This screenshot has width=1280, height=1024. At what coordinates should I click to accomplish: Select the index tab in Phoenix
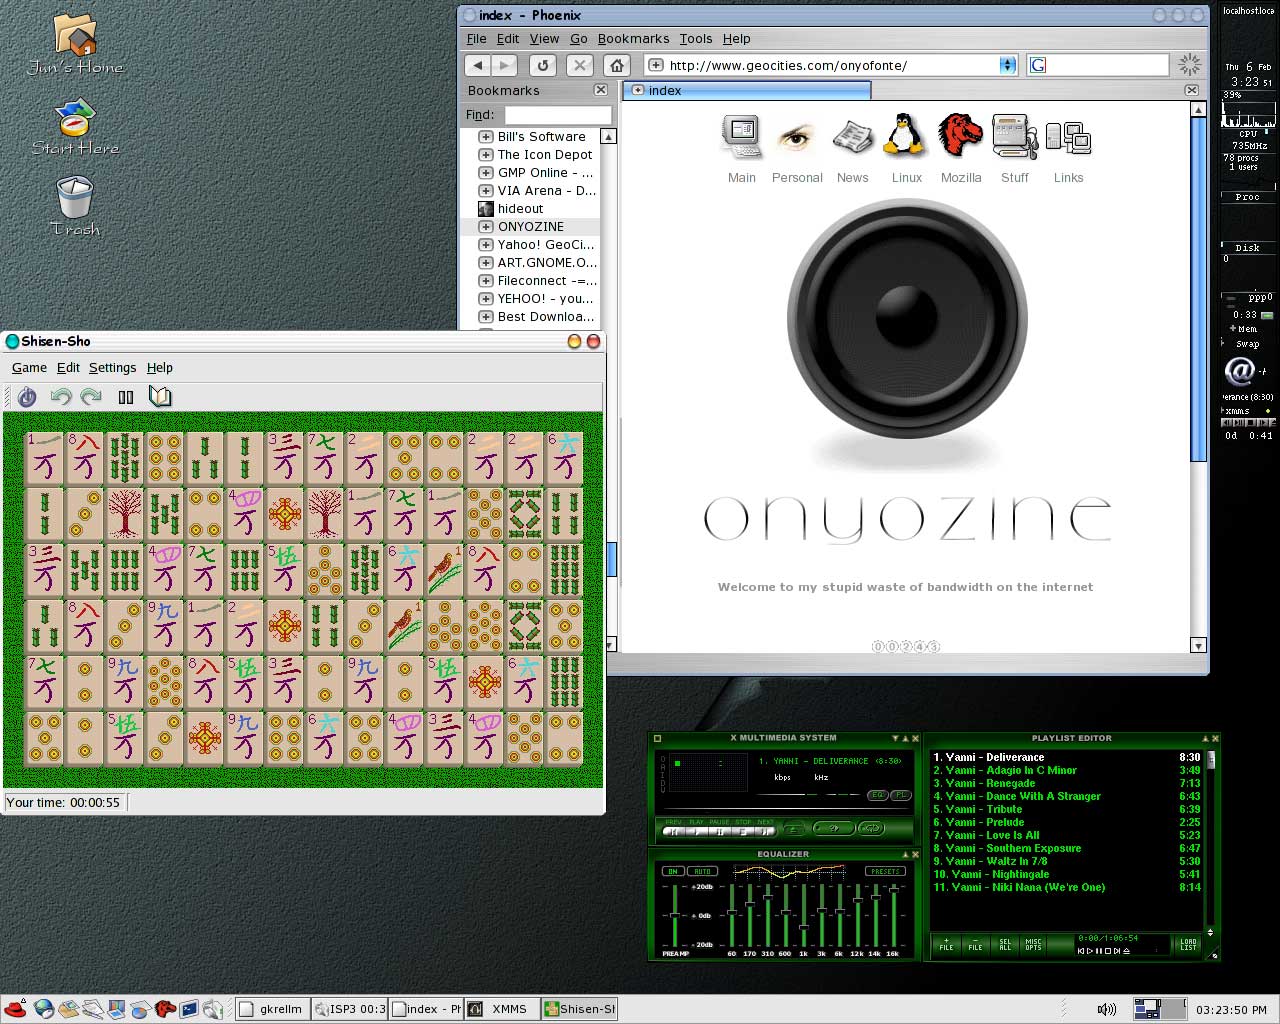click(747, 90)
